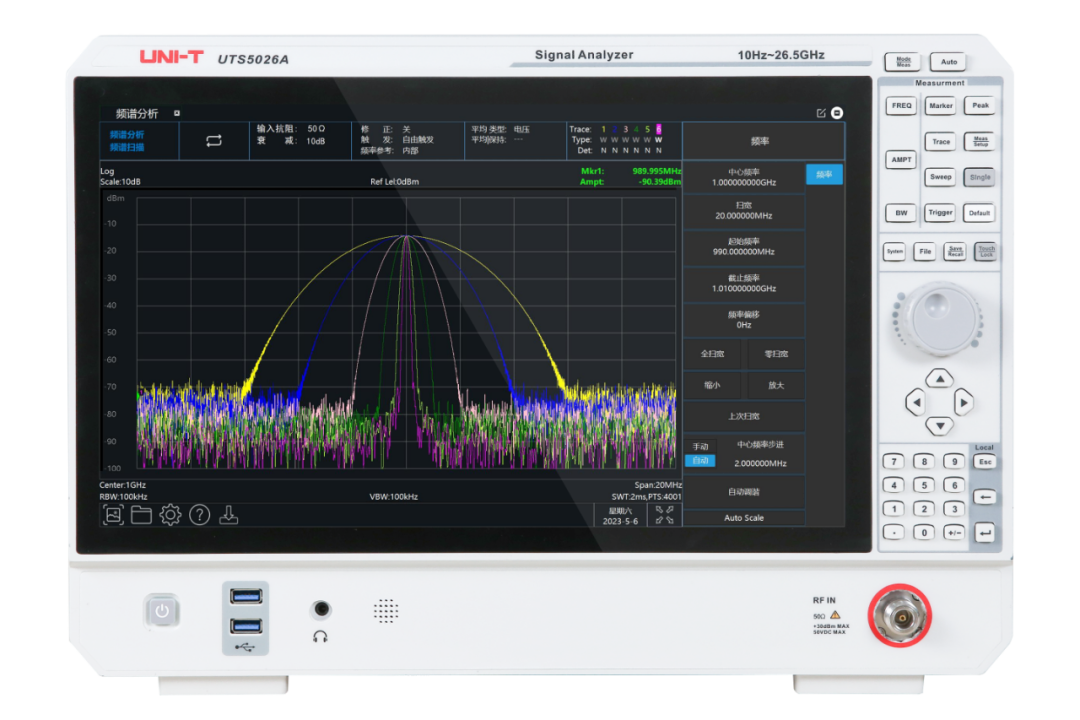Hit the backspace arrow key

coord(985,497)
